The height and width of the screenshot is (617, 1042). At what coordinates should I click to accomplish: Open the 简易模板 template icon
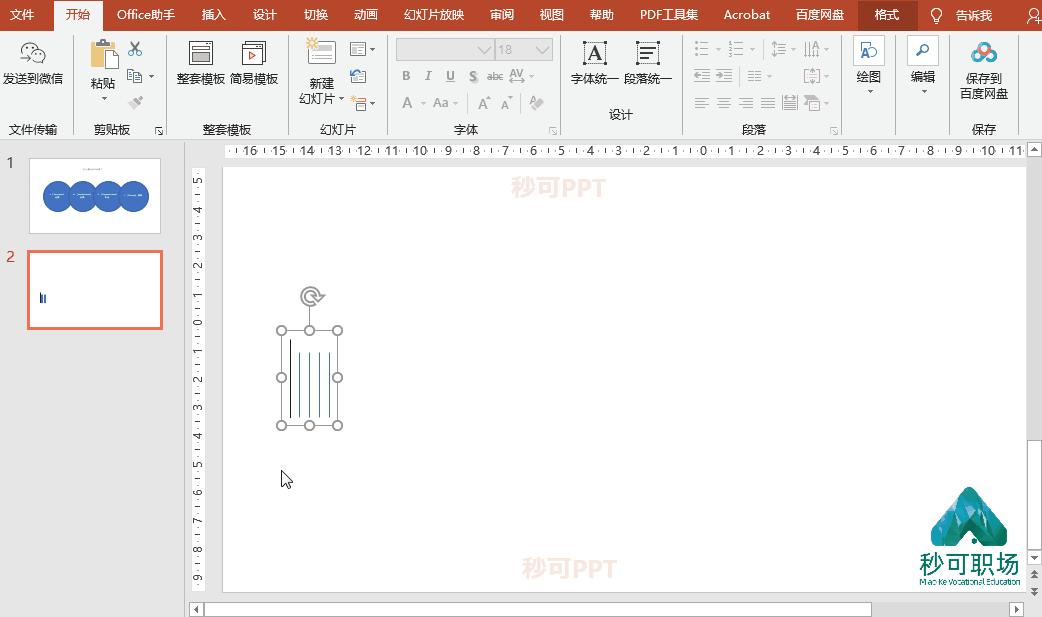pos(254,55)
